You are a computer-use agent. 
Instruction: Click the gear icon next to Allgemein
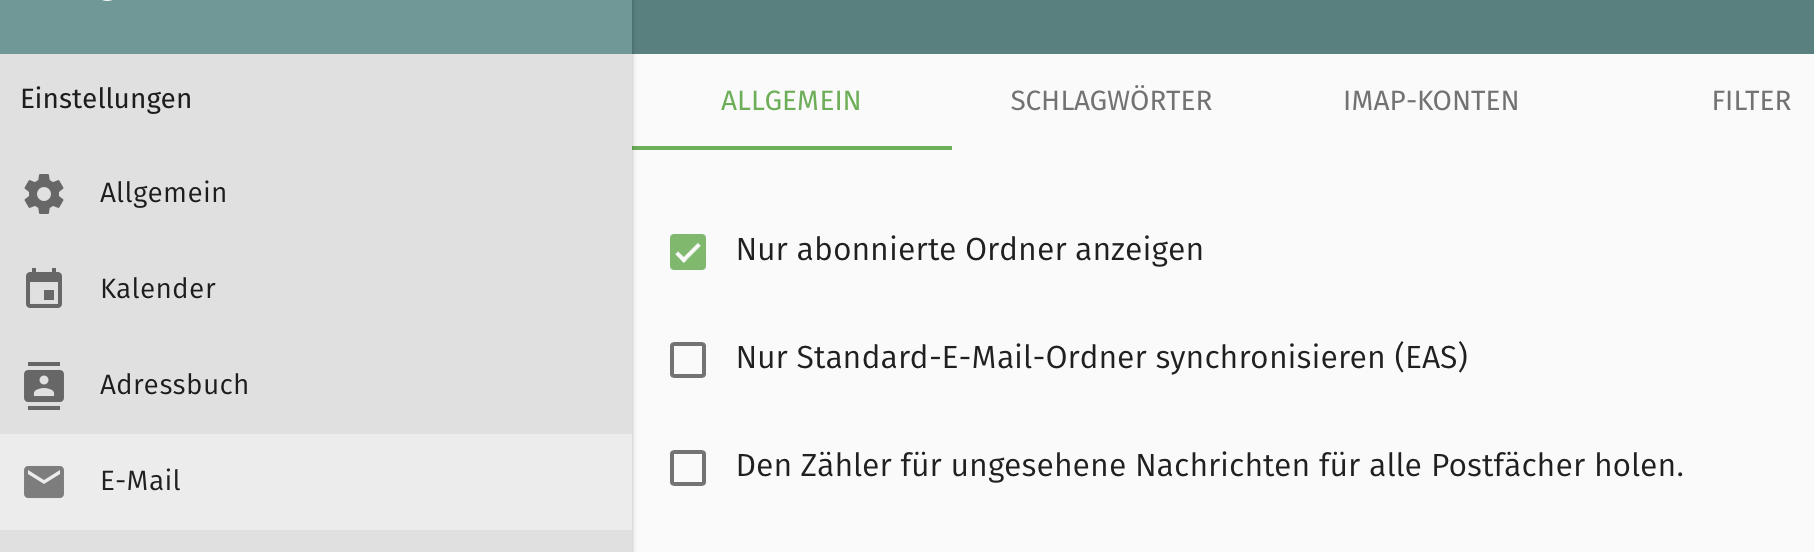pos(44,193)
